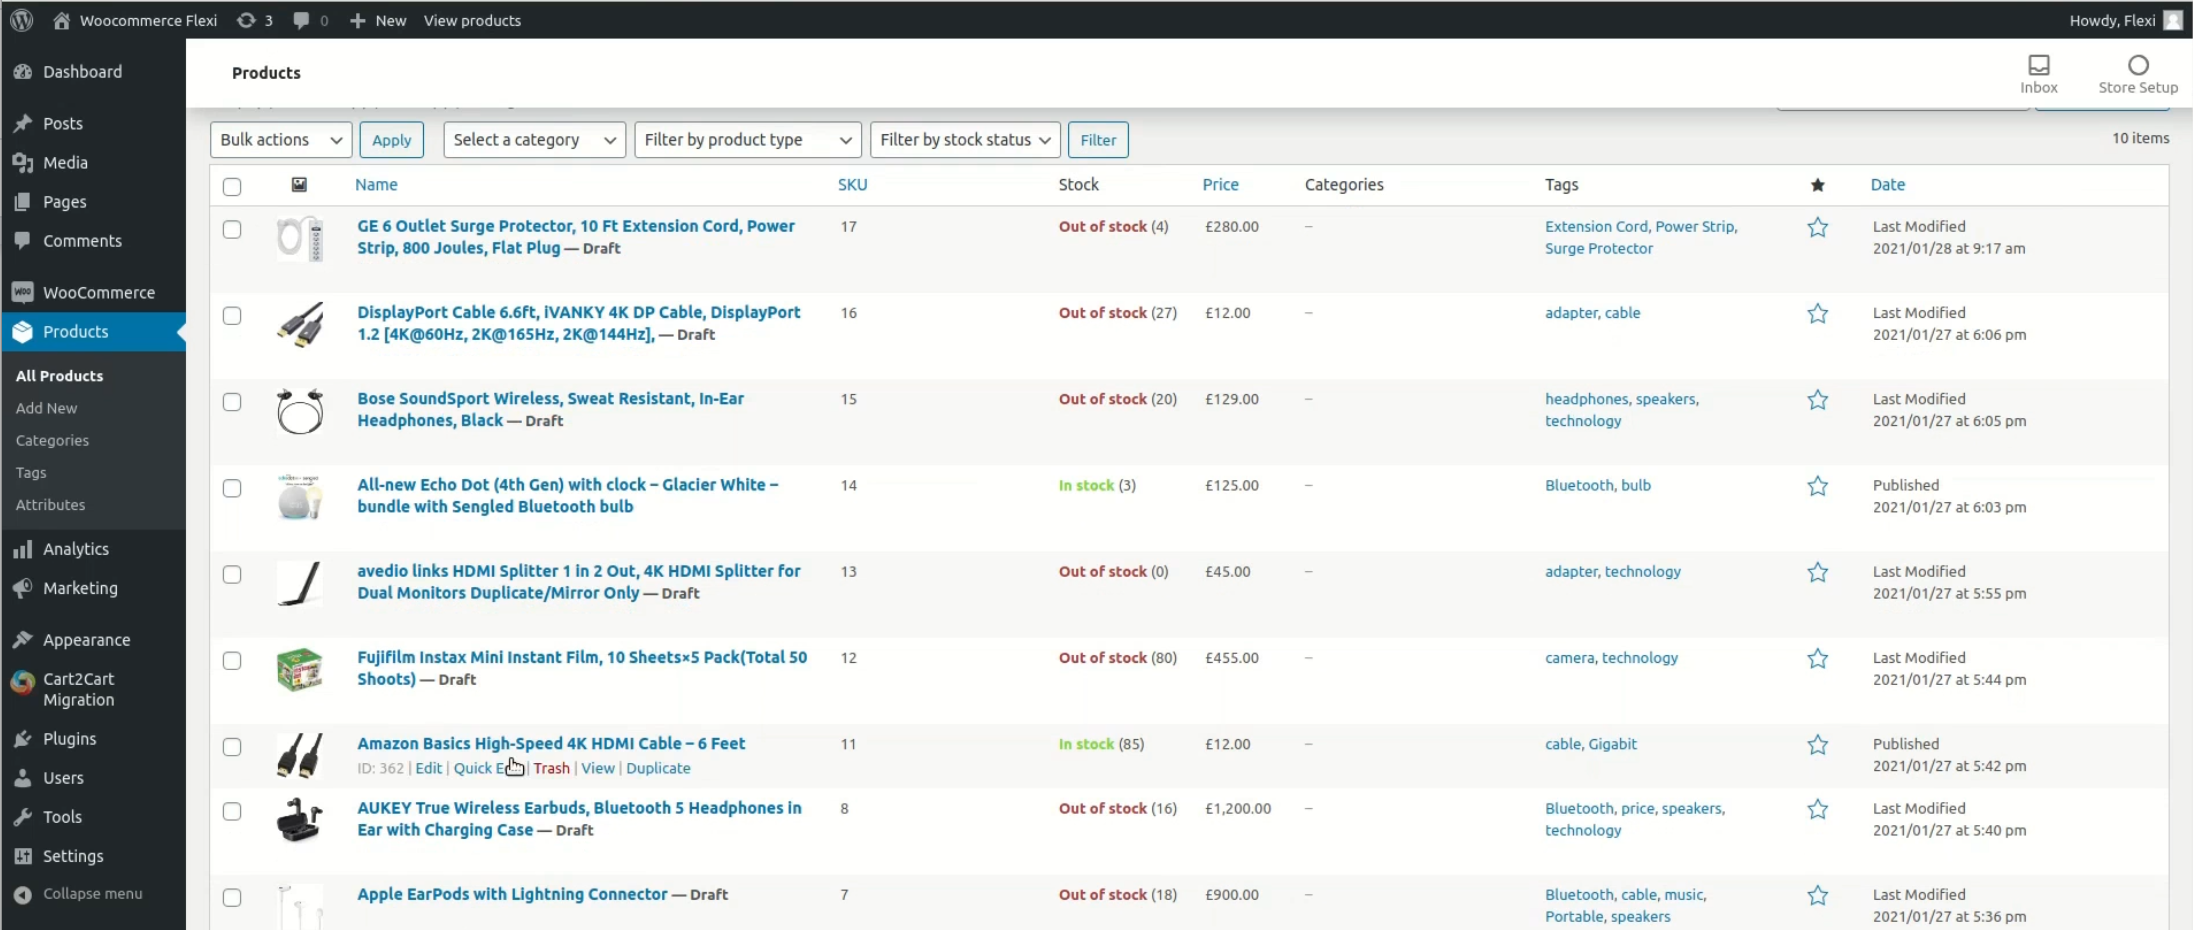Screen dimensions: 2193x930
Task: Open the Inbox icon
Action: [x=2038, y=65]
